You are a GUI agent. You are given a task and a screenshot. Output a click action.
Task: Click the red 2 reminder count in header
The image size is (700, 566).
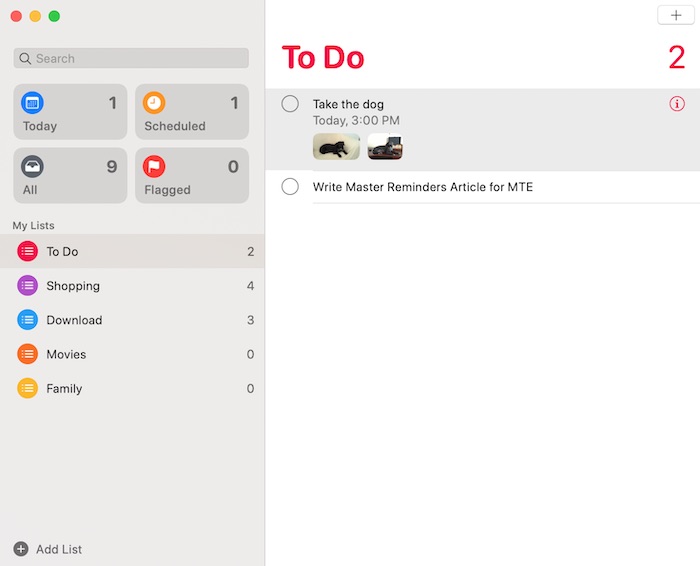point(677,58)
